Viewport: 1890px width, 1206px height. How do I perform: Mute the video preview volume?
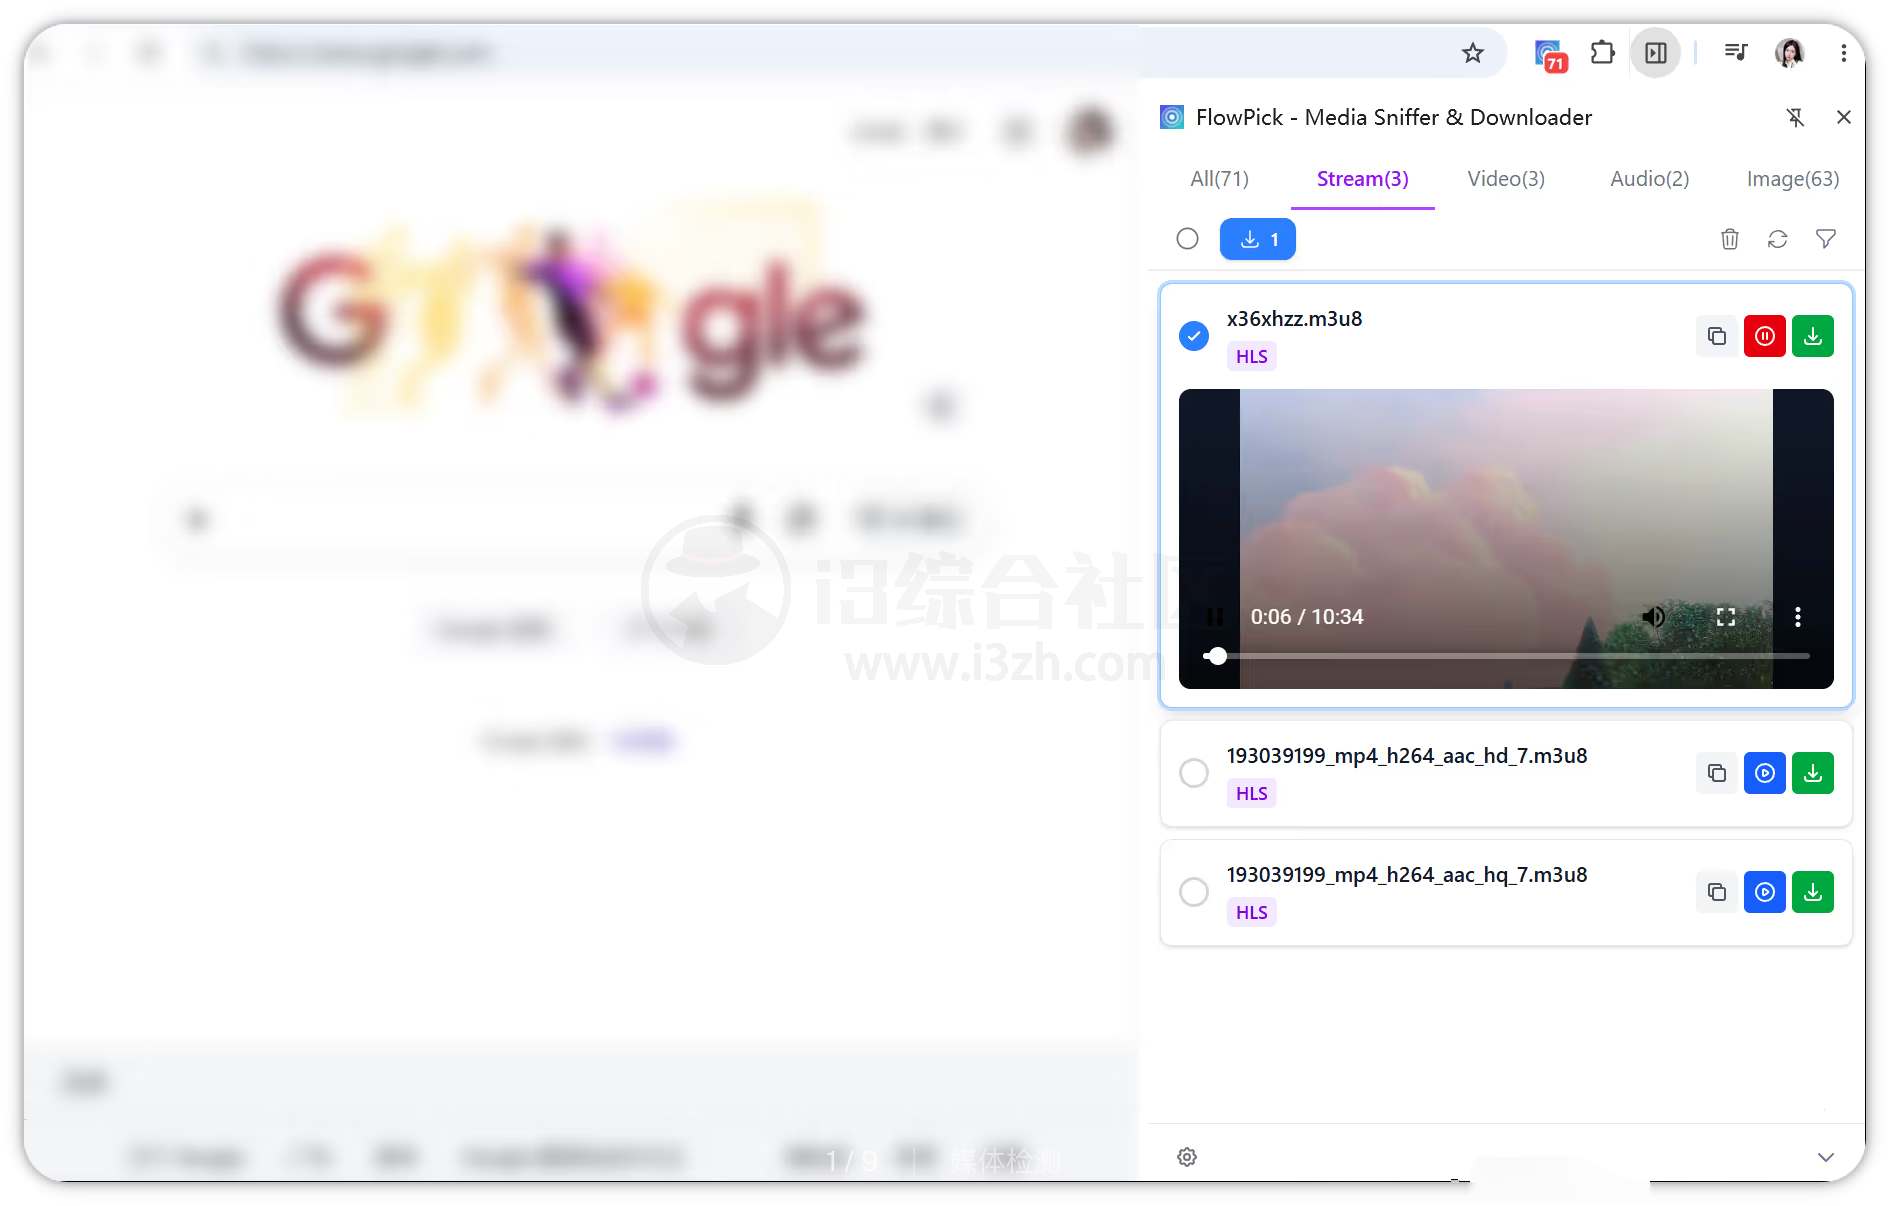click(x=1654, y=617)
